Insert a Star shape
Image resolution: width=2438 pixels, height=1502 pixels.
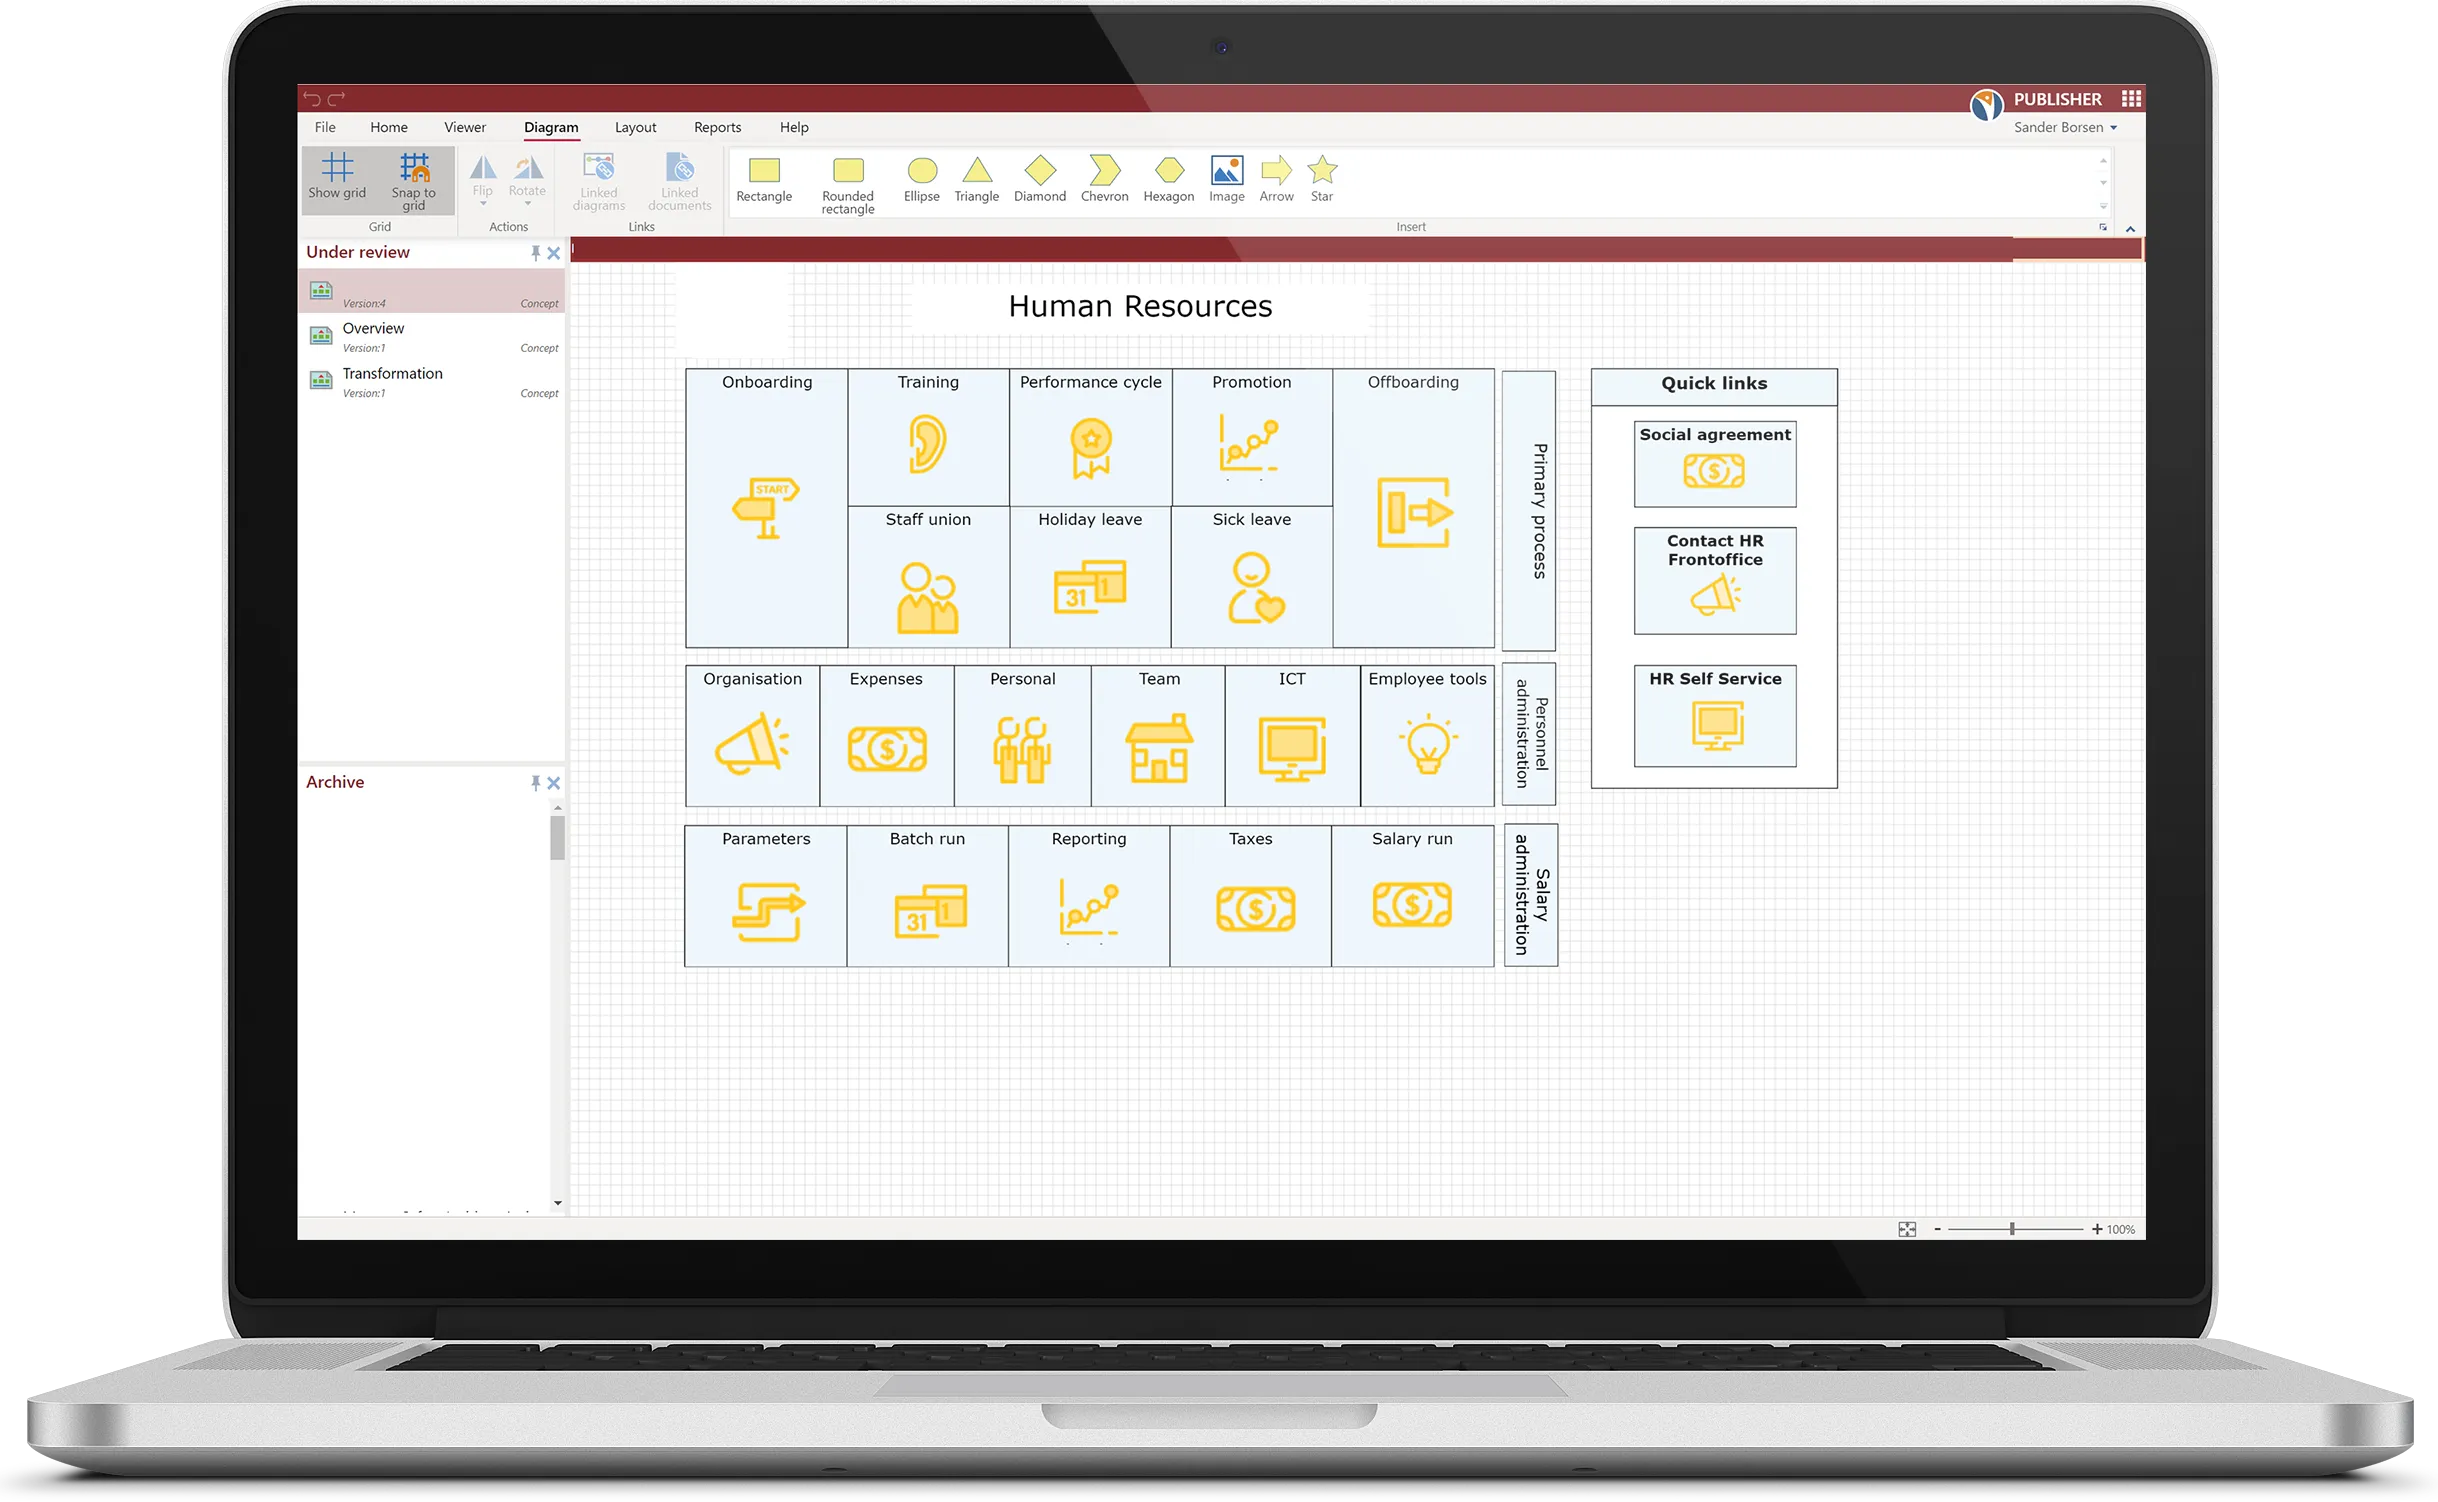pos(1321,180)
